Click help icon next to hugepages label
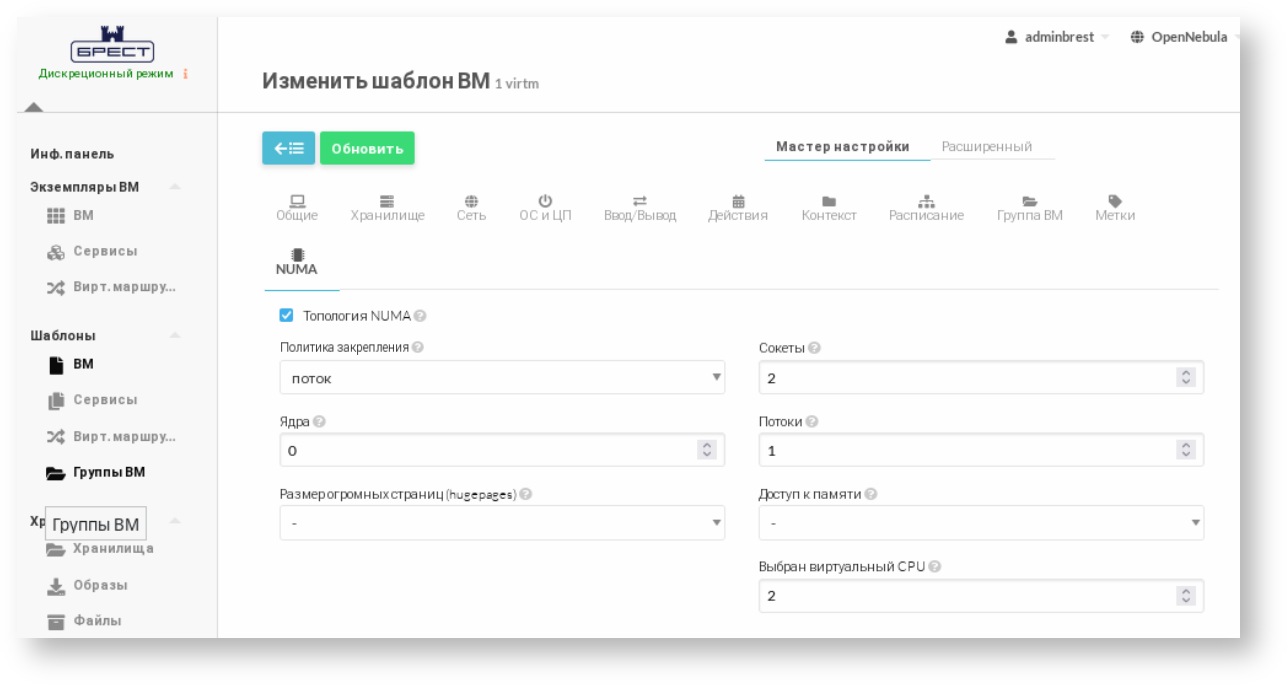Viewport: 1288px width, 686px height. [525, 494]
